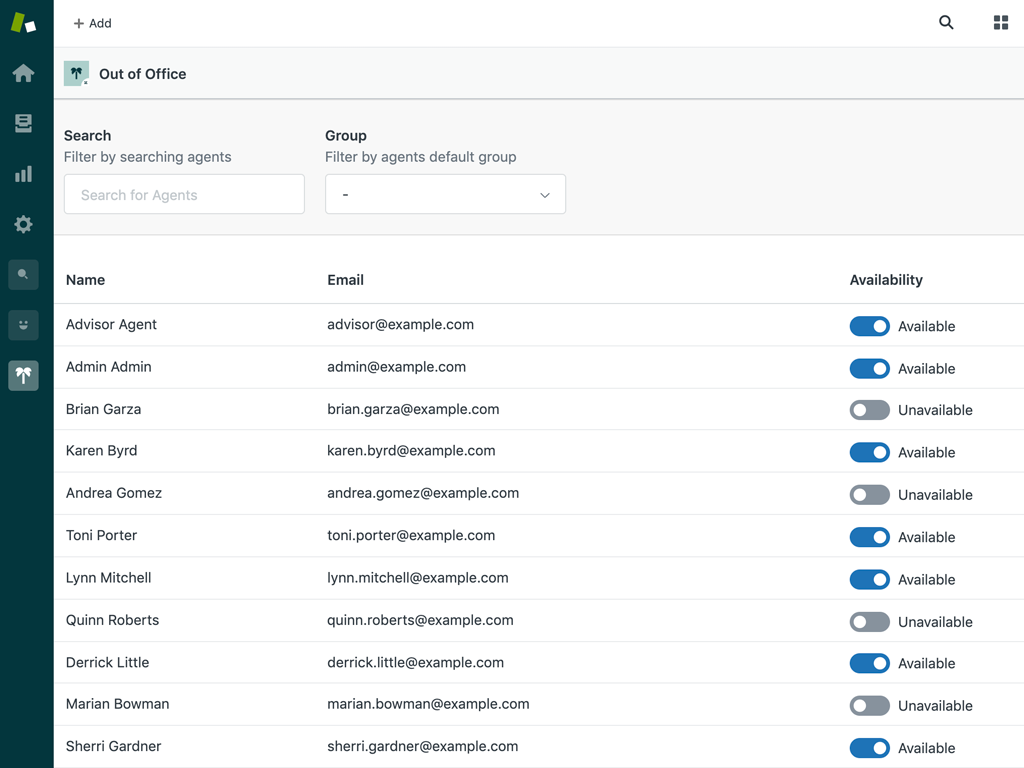The width and height of the screenshot is (1024, 768).
Task: Select the magnifier search app in the sidebar
Action: point(23,274)
